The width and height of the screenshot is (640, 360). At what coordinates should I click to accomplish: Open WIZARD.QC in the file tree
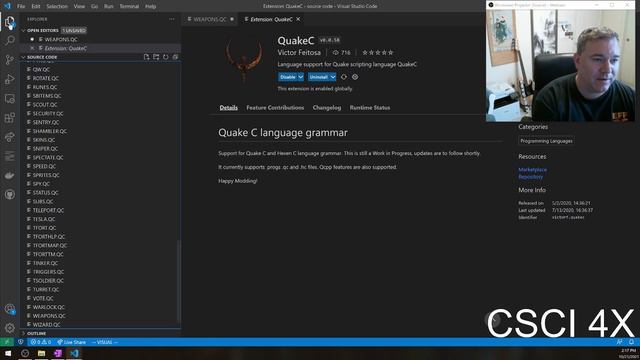[46, 325]
